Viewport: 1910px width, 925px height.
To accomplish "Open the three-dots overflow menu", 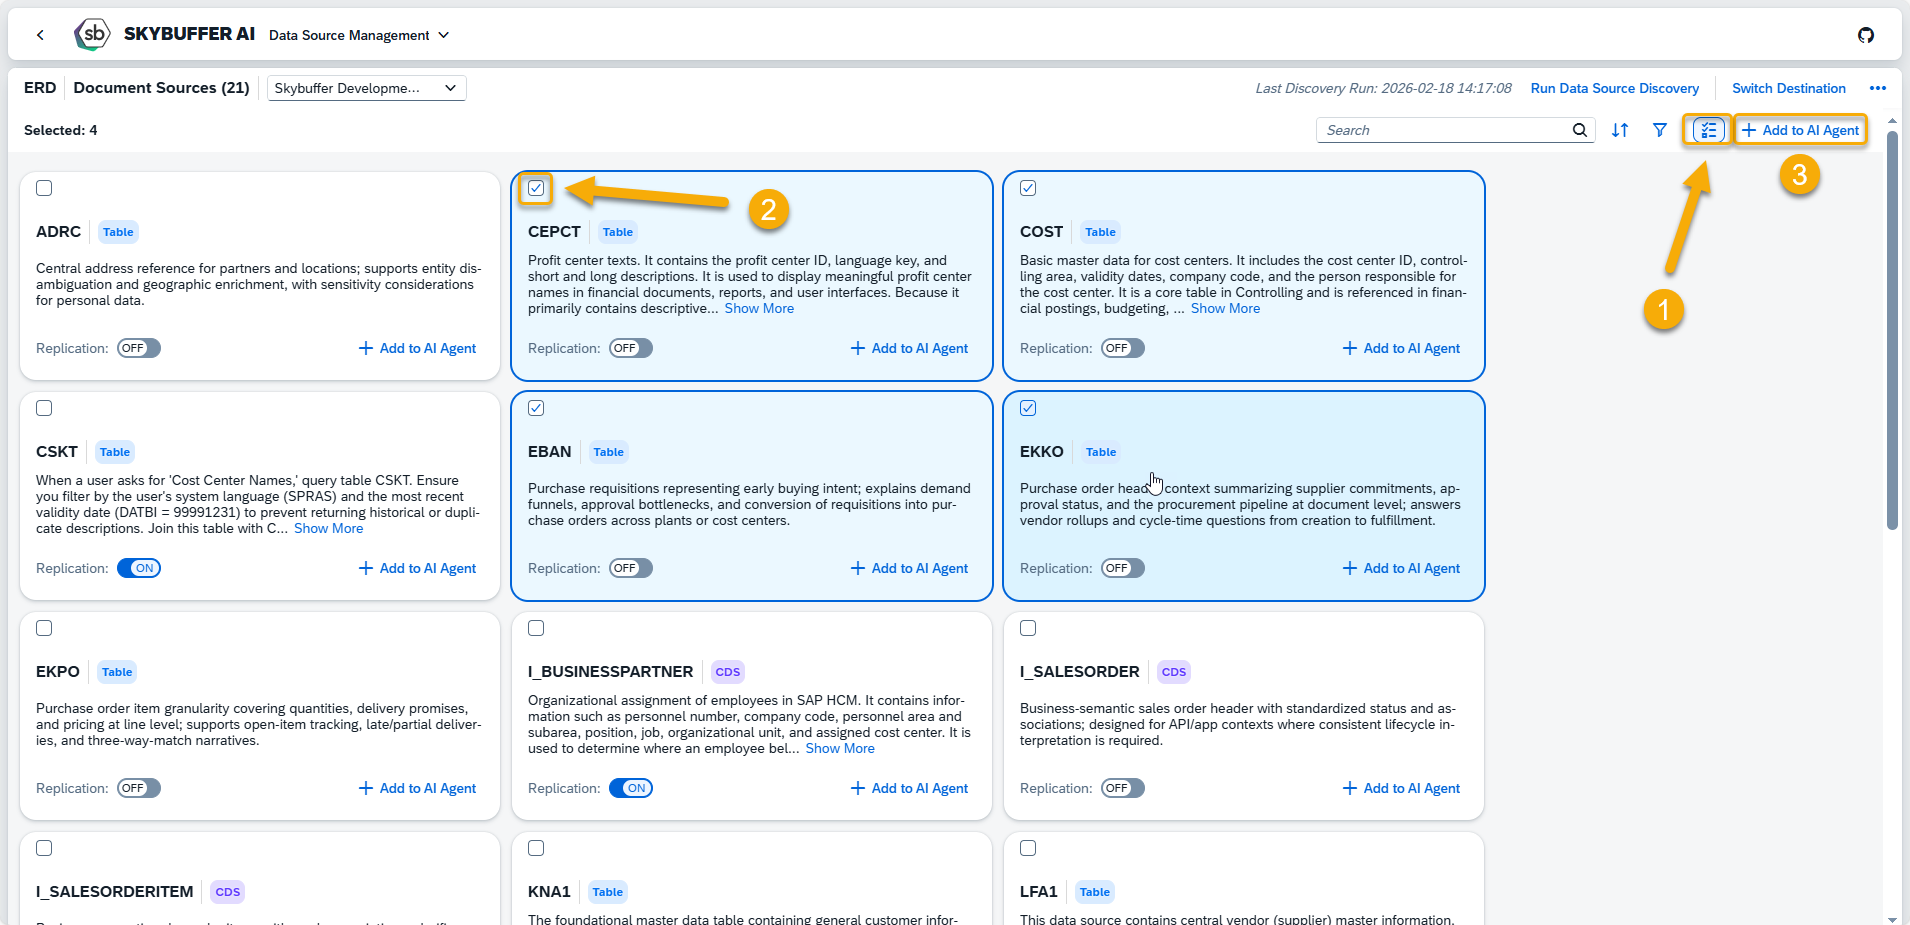I will [1878, 88].
